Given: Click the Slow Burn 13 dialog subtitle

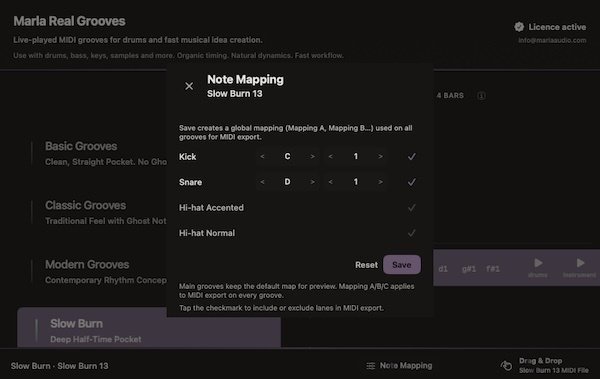Looking at the screenshot, I should pyautogui.click(x=235, y=94).
